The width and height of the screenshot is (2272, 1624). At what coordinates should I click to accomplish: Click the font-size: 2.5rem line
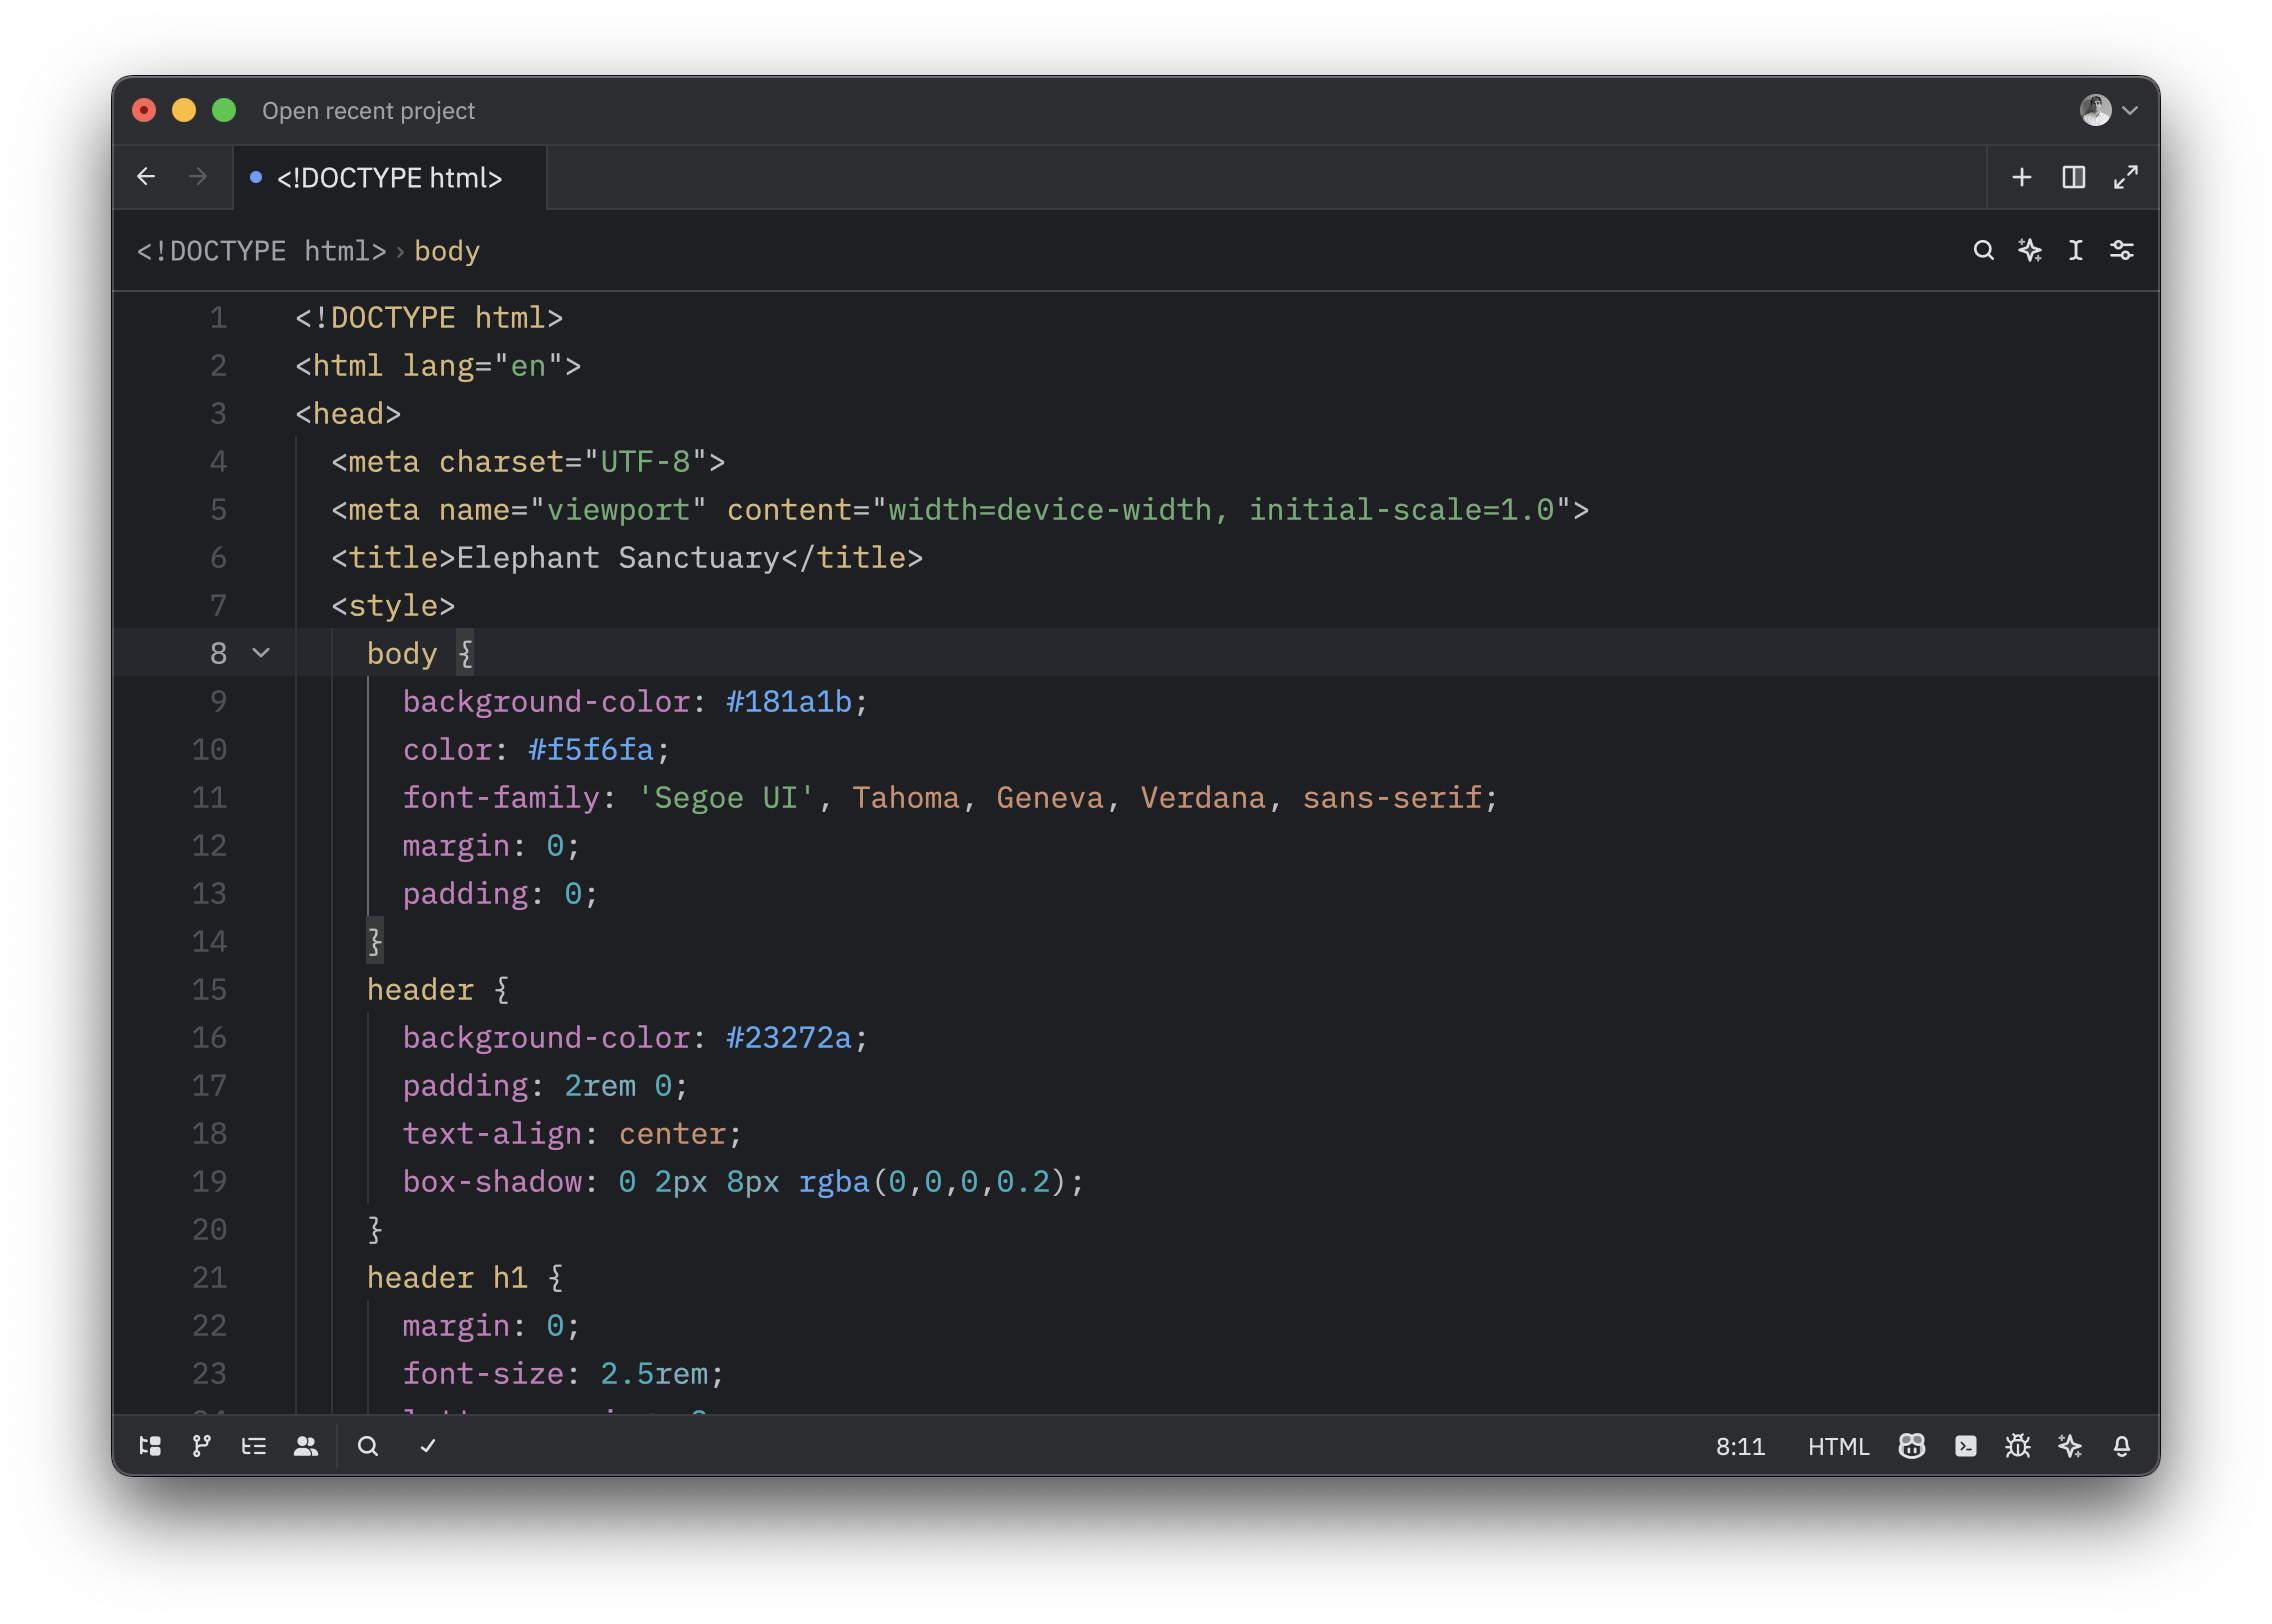(x=563, y=1374)
